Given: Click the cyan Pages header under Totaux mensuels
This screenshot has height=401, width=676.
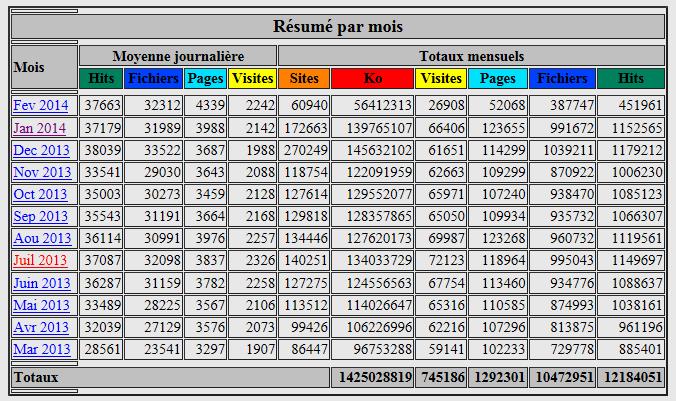Looking at the screenshot, I should (x=498, y=78).
